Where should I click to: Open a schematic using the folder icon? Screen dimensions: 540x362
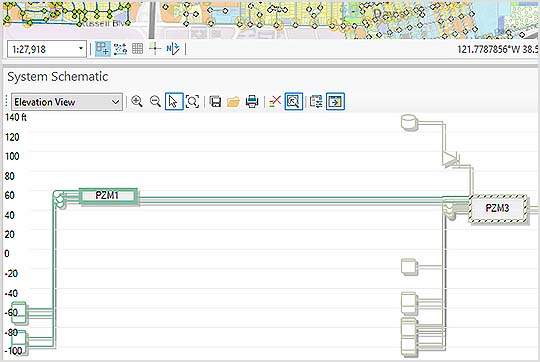point(233,102)
